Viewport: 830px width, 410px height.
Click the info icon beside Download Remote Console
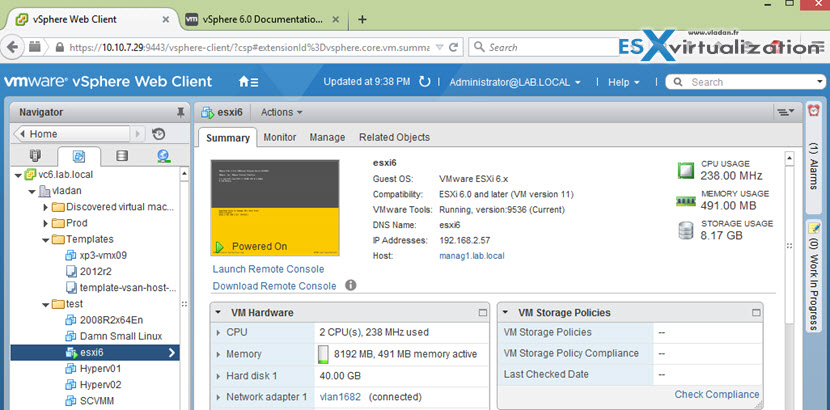pos(350,285)
